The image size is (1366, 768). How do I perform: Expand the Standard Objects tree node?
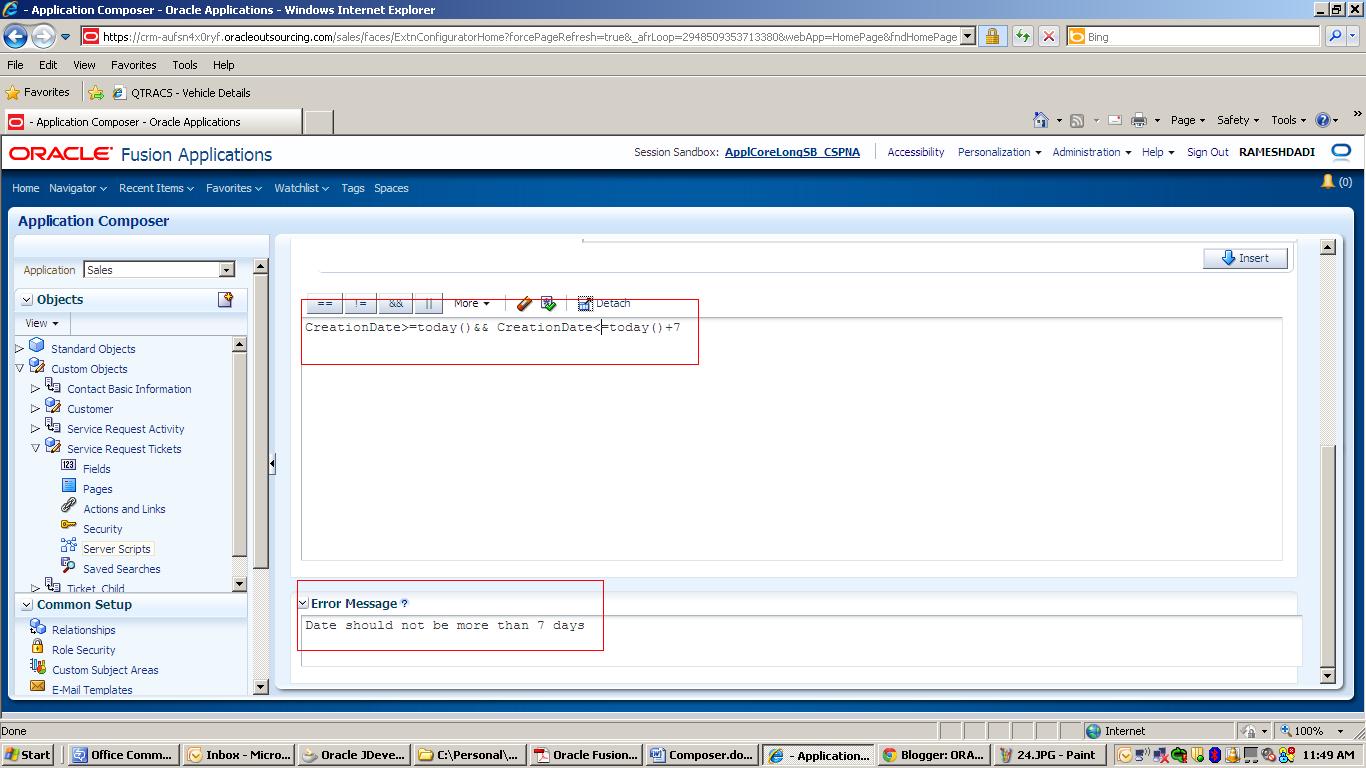point(19,348)
